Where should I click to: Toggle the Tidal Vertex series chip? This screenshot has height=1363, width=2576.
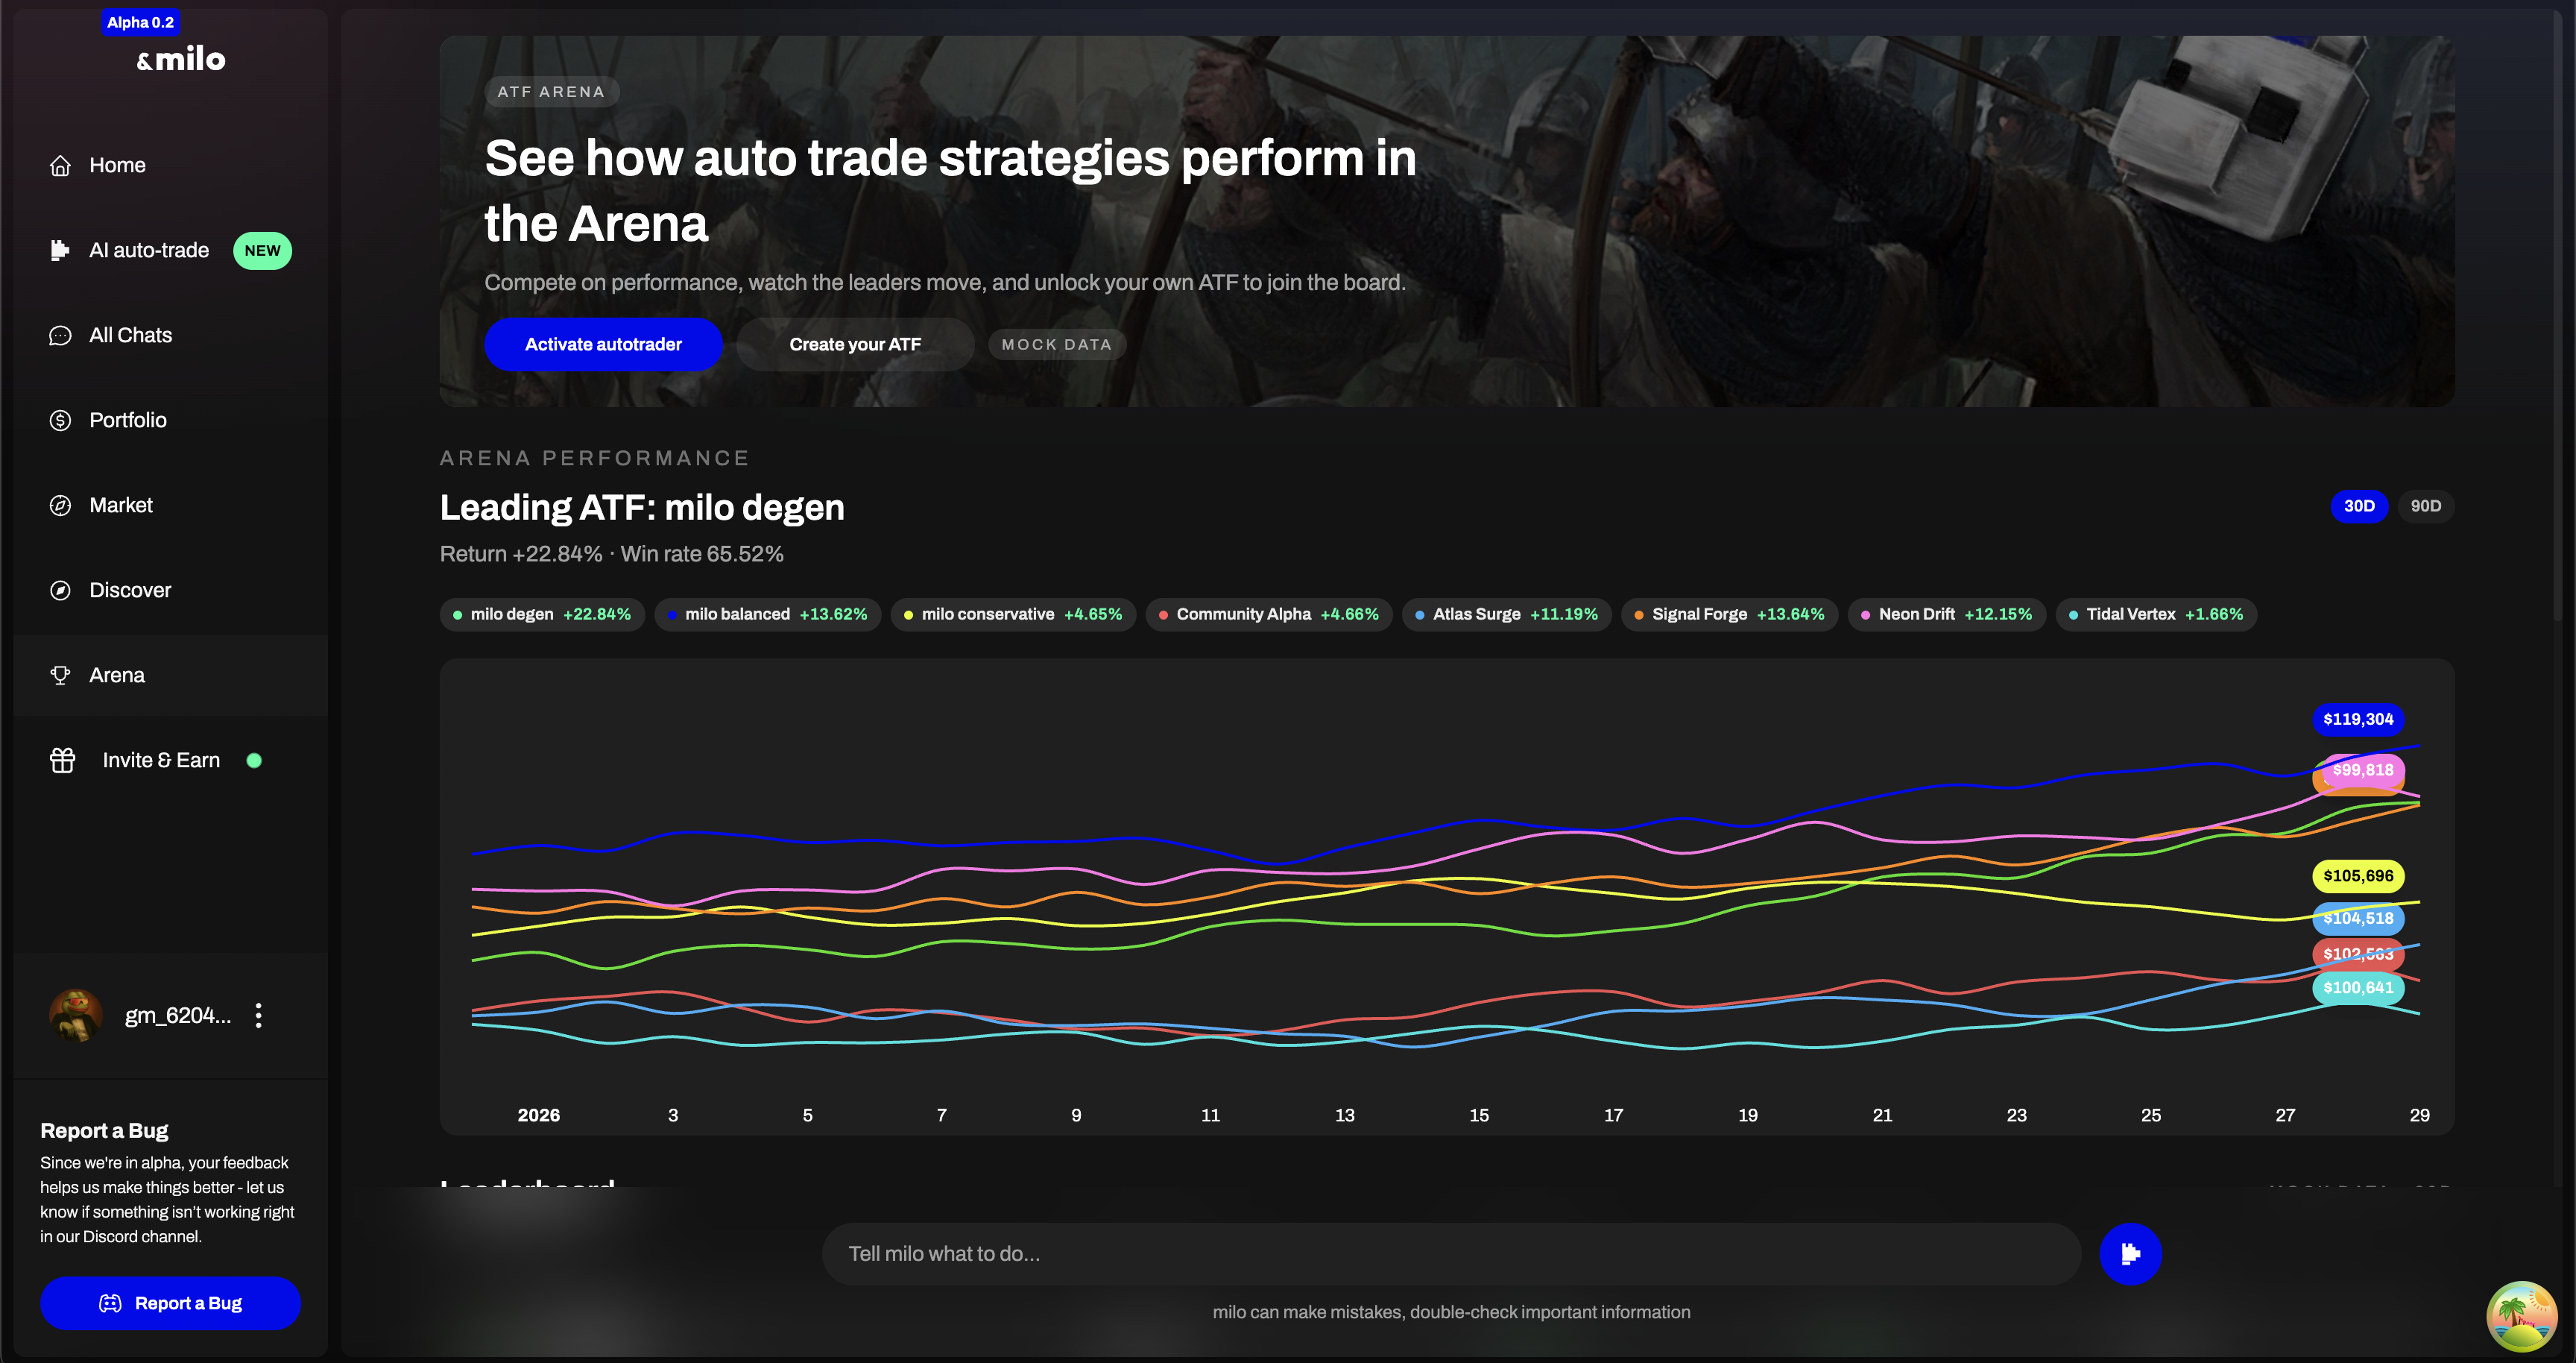2155,614
